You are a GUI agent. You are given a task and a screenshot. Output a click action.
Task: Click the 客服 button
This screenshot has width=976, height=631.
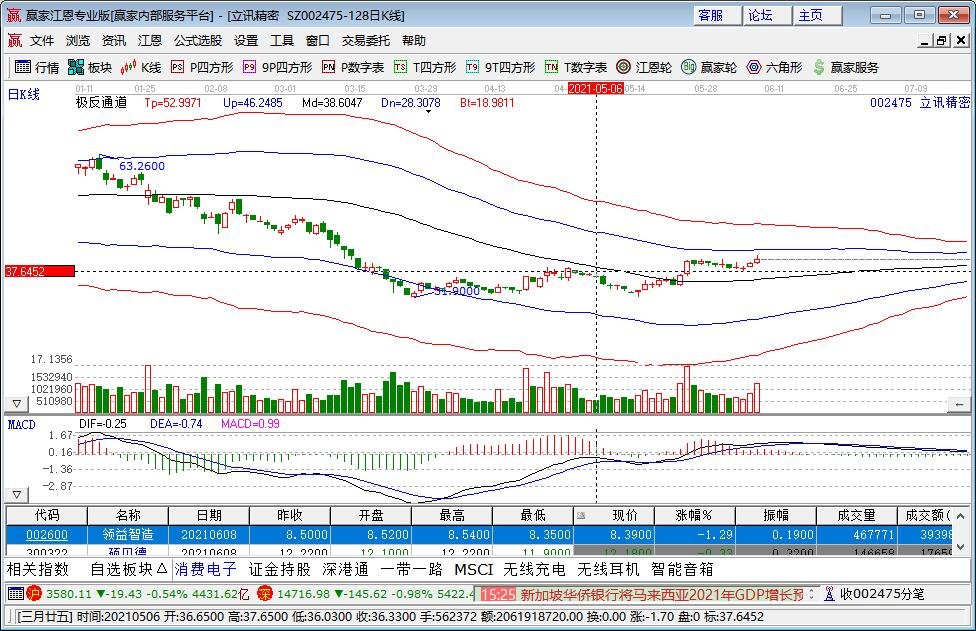(717, 15)
